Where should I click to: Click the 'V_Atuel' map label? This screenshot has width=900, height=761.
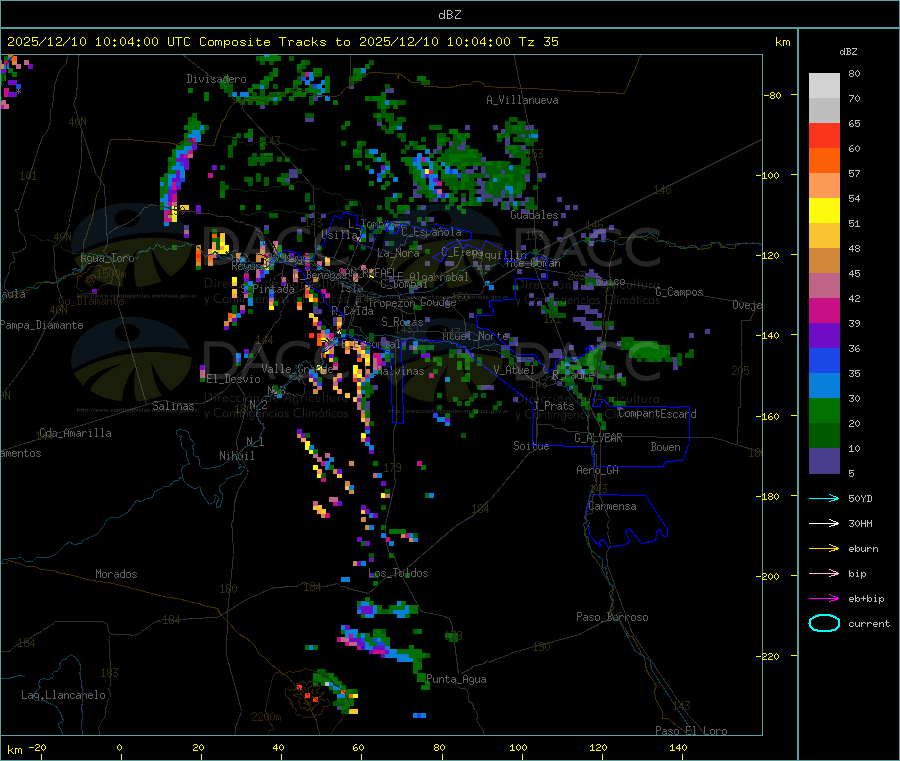[x=514, y=370]
